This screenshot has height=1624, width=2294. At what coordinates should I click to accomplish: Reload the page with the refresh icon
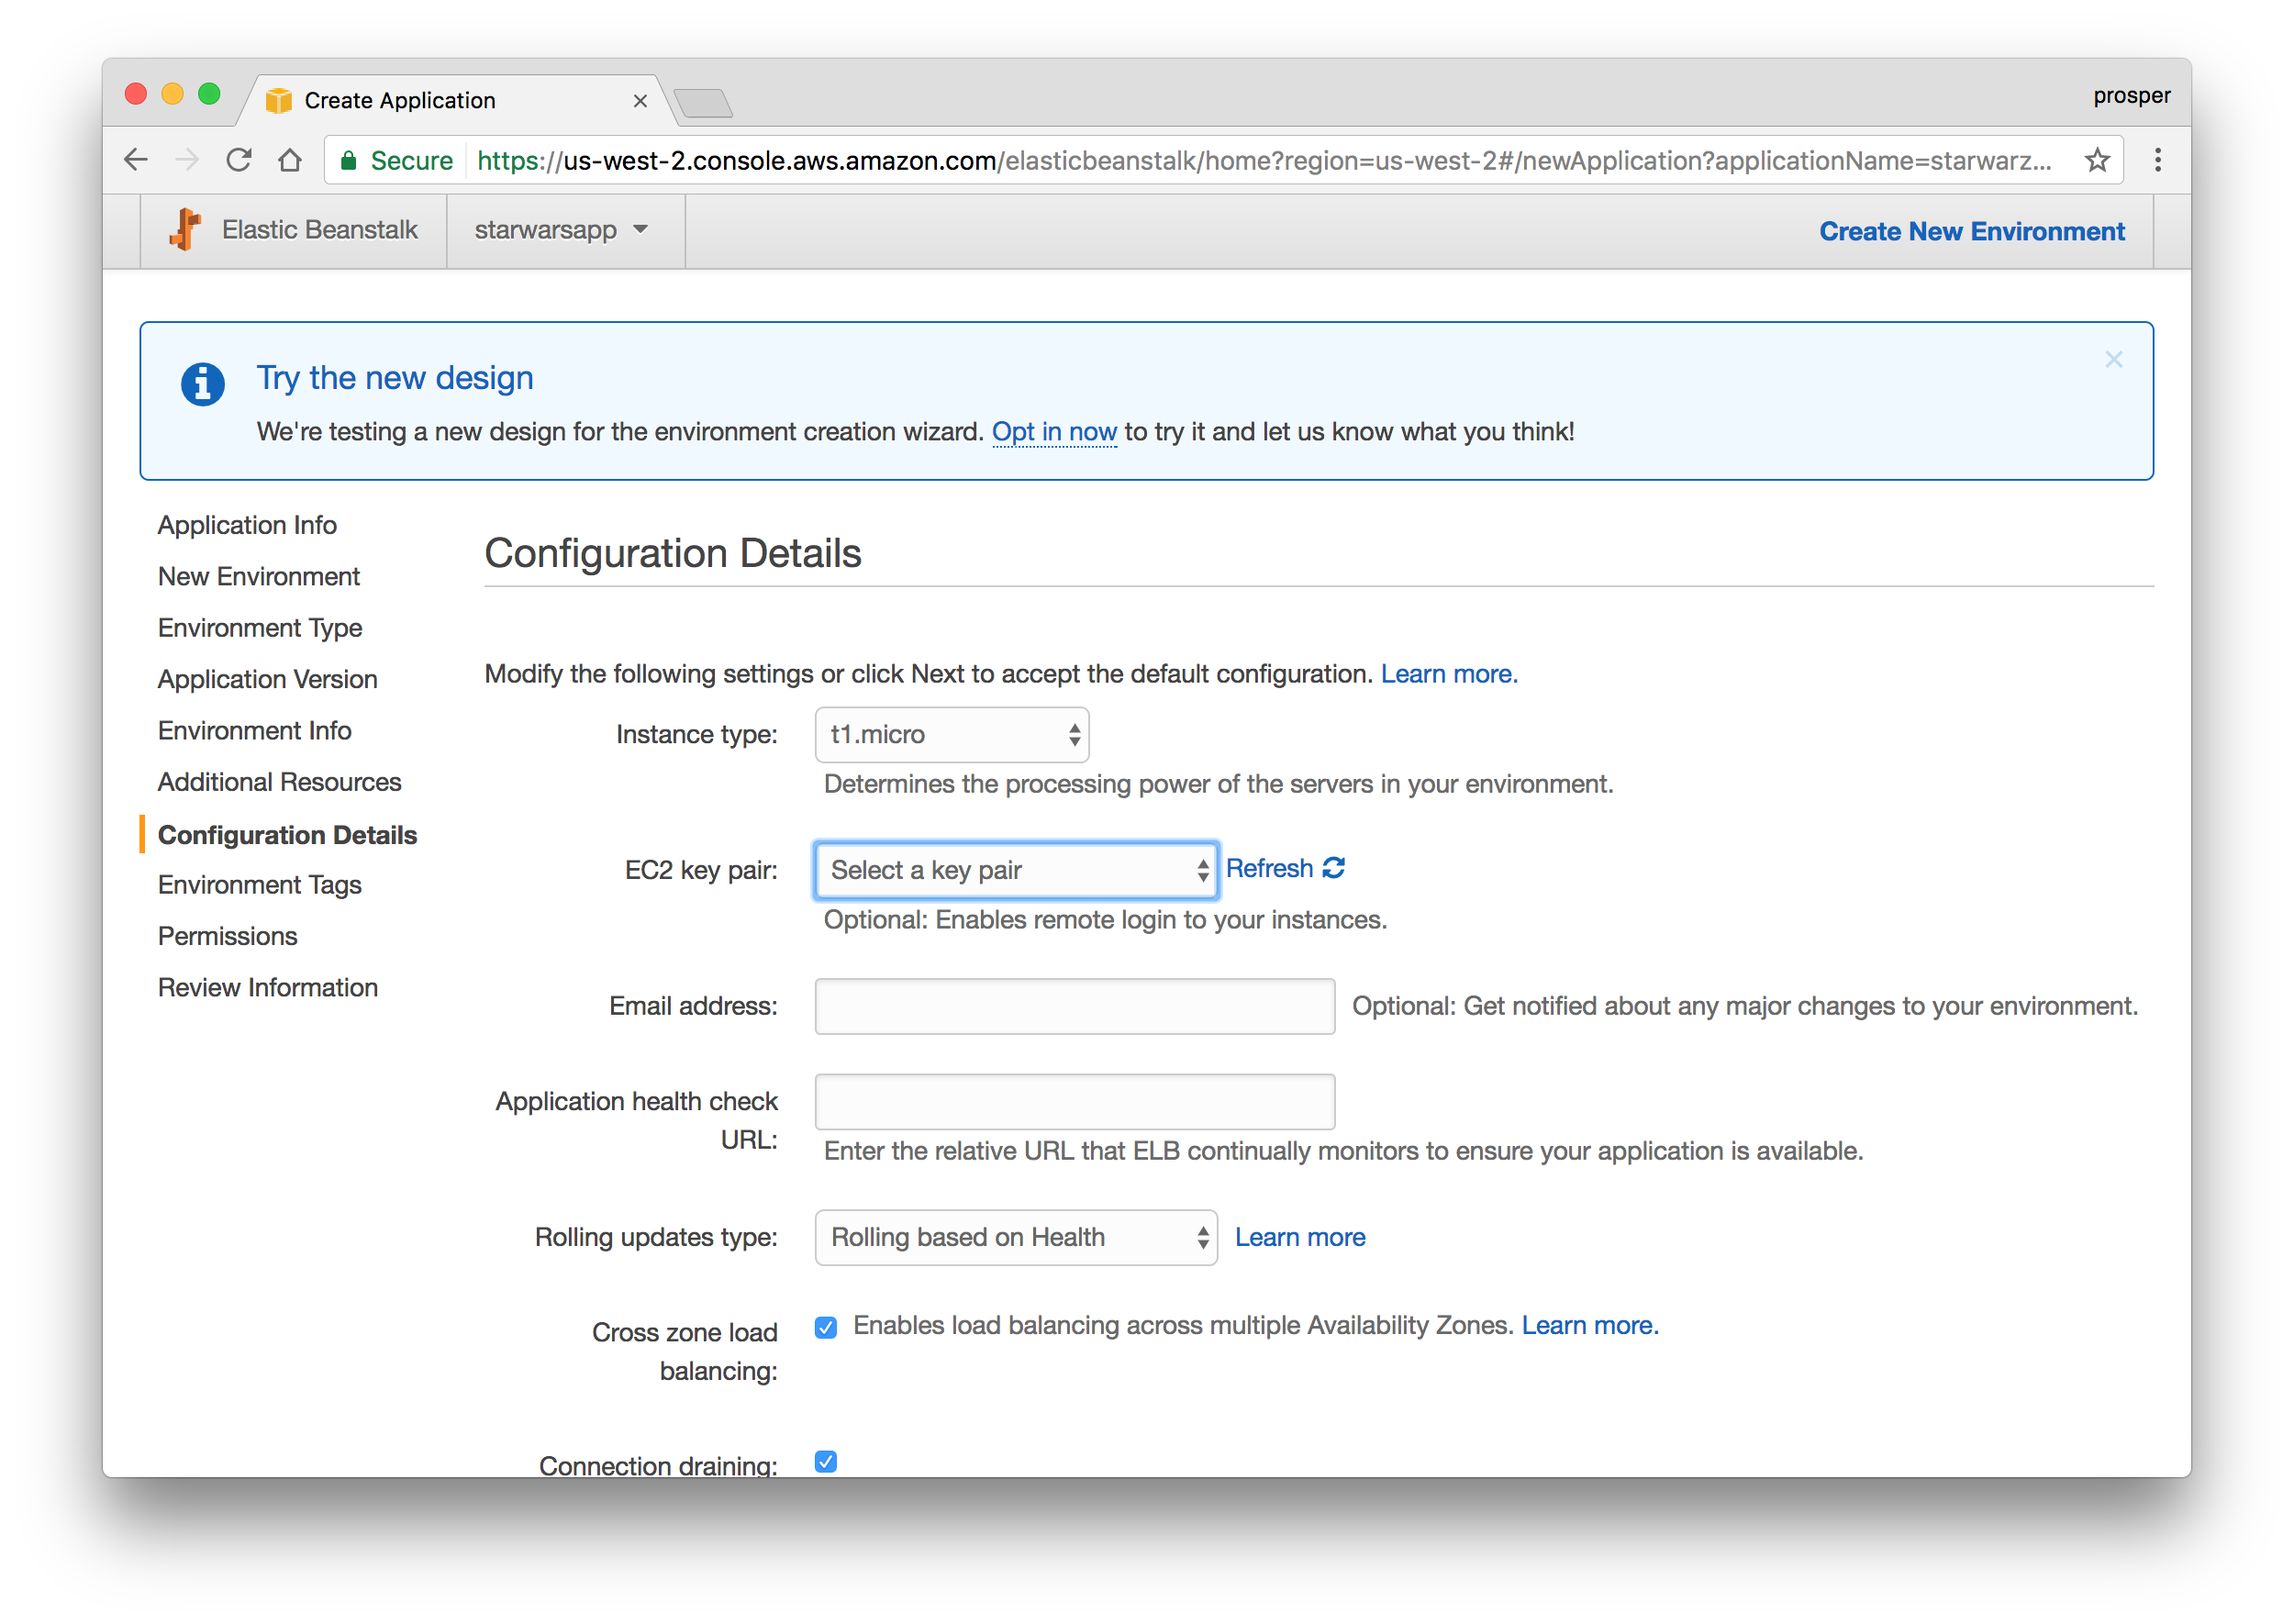(x=238, y=160)
